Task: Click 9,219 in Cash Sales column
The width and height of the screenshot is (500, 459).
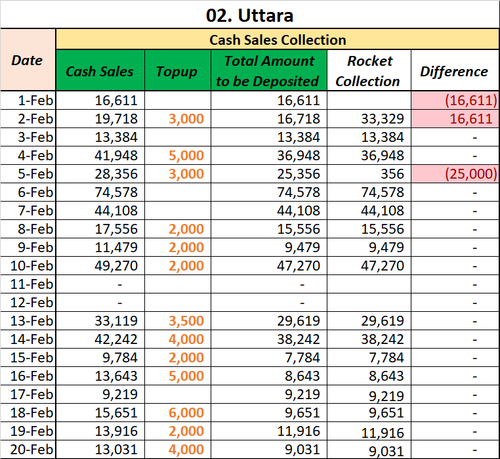Action: pos(100,394)
